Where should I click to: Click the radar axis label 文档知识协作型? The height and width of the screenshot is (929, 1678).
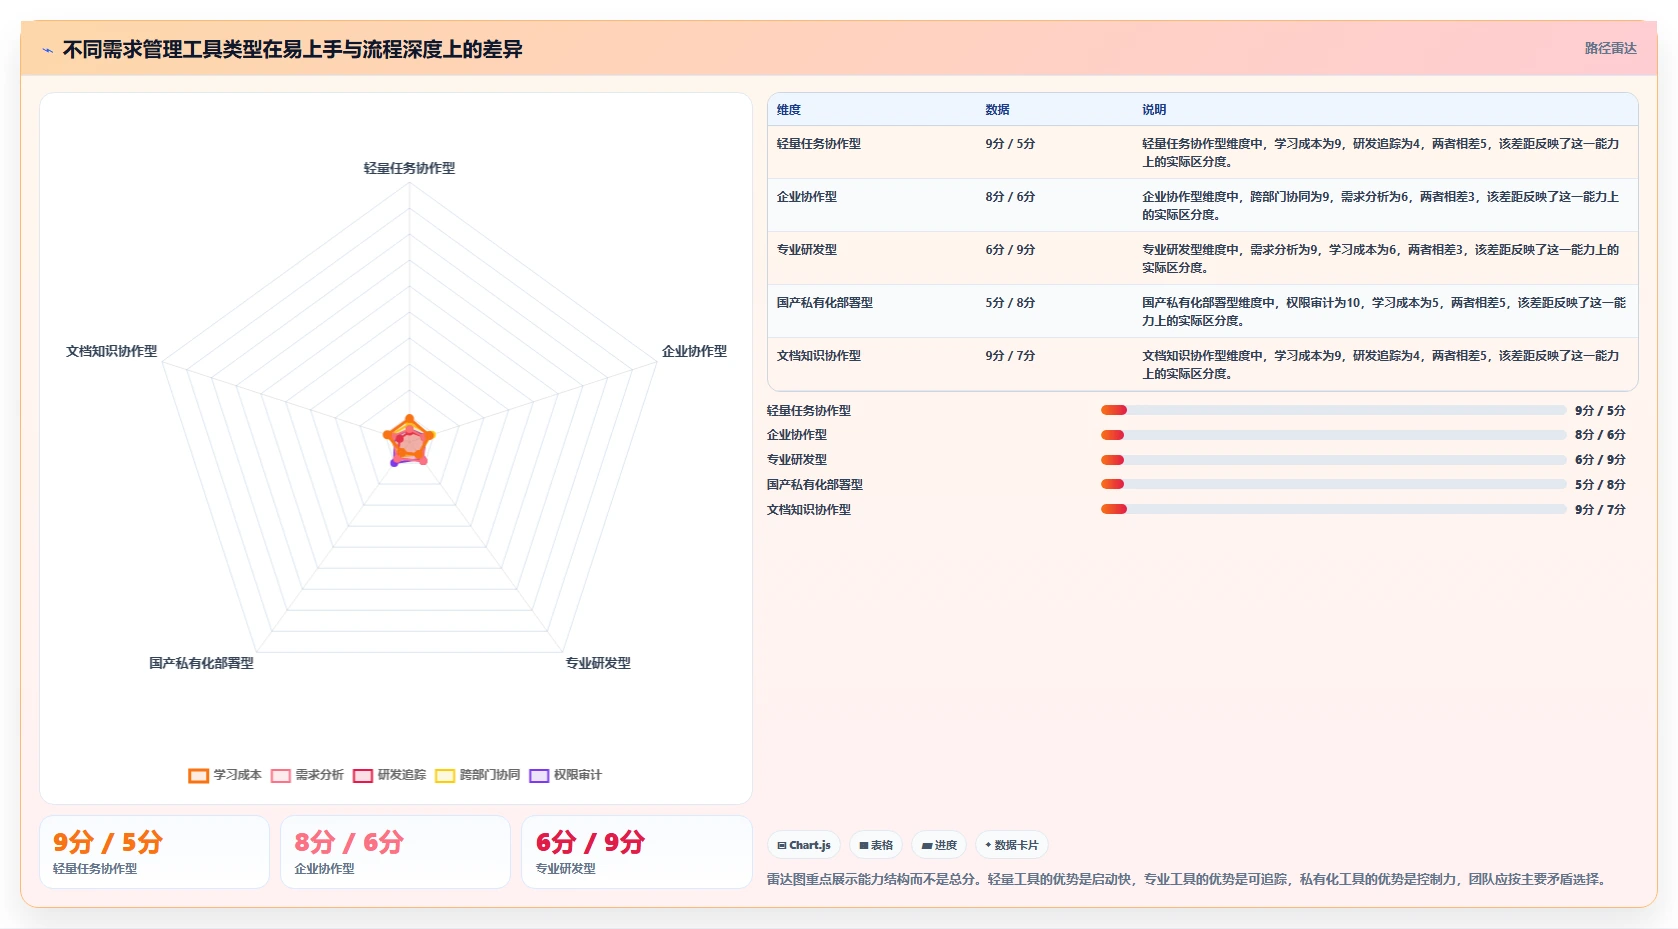point(111,351)
